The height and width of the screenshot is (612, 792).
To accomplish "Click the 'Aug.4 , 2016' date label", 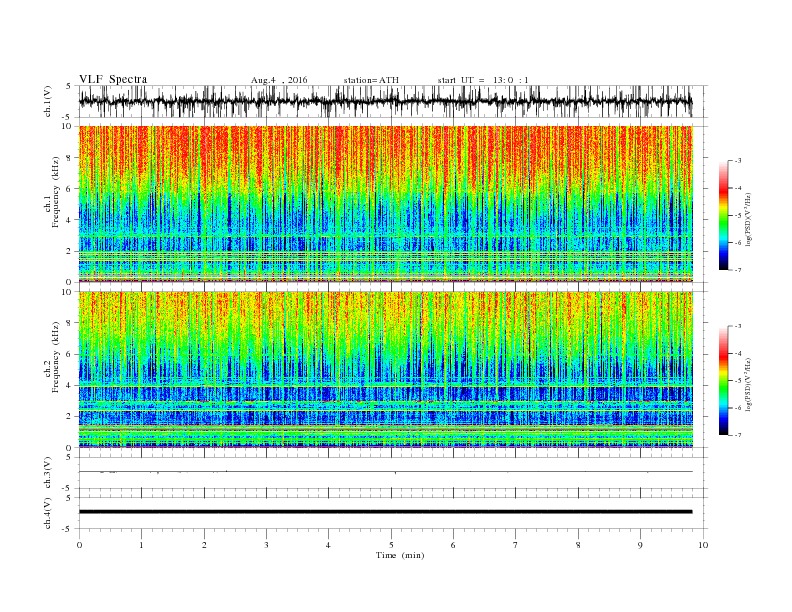I will 279,80.
